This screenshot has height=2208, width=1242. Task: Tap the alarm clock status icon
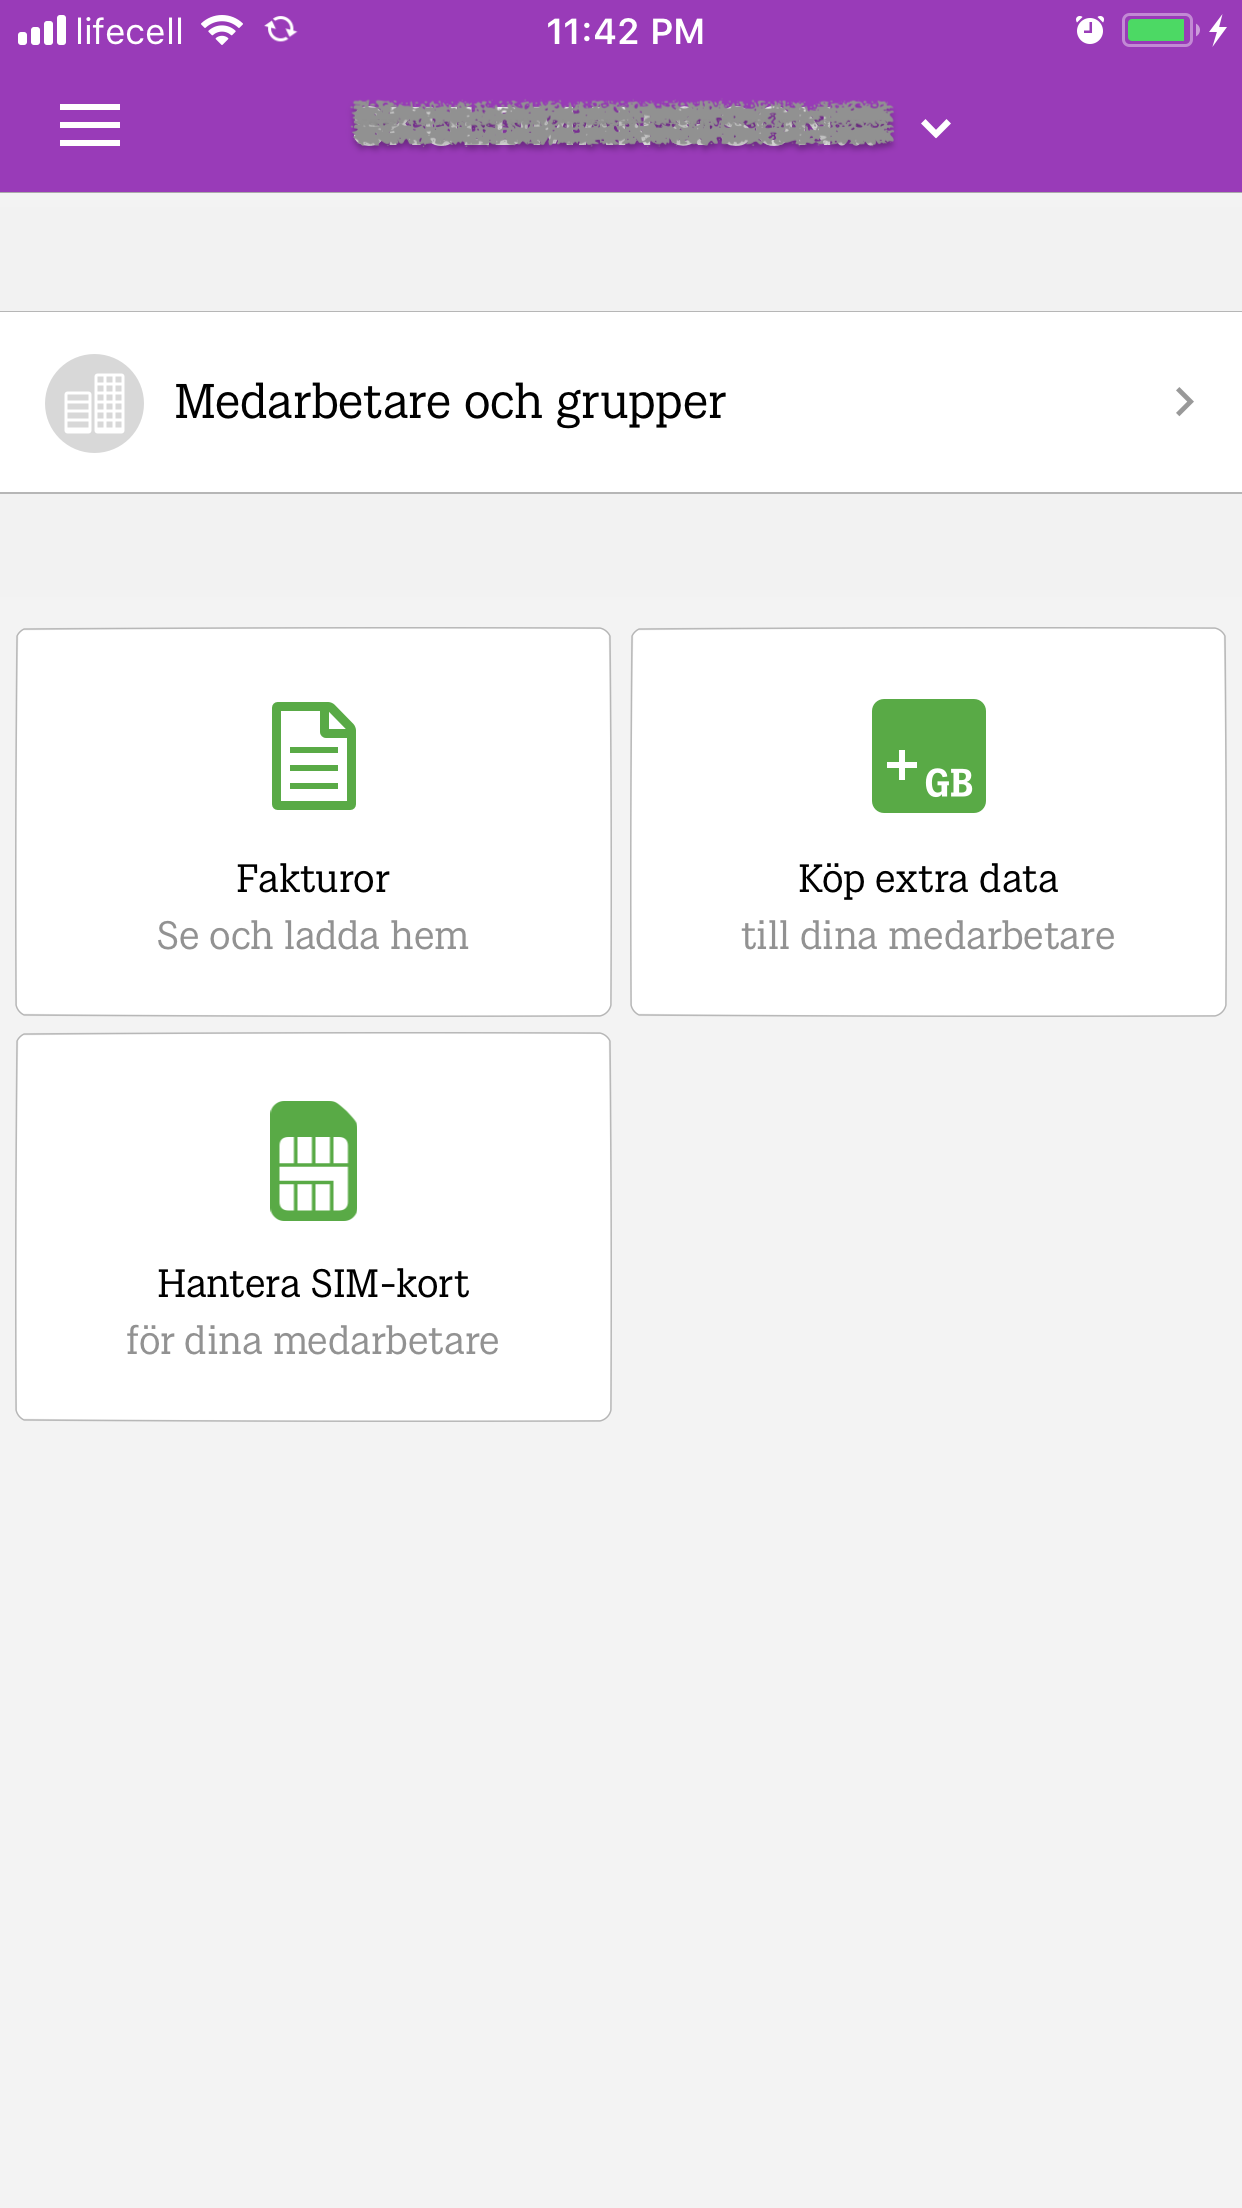pyautogui.click(x=1090, y=31)
